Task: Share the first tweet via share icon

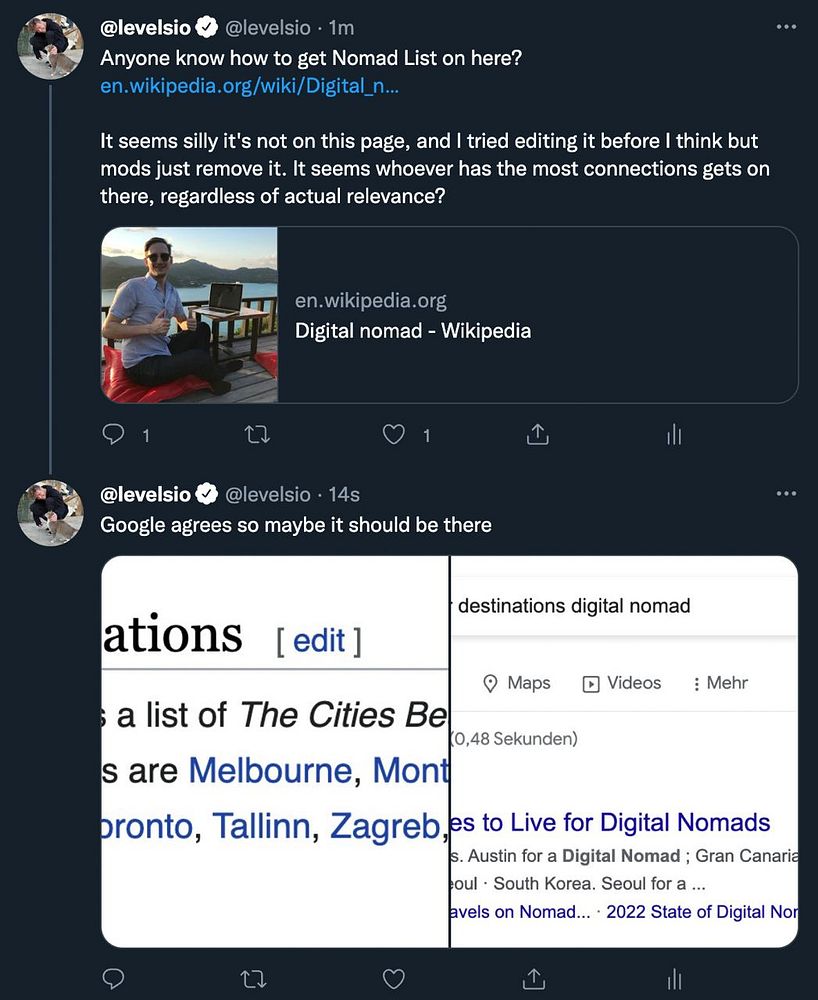Action: pyautogui.click(x=537, y=434)
